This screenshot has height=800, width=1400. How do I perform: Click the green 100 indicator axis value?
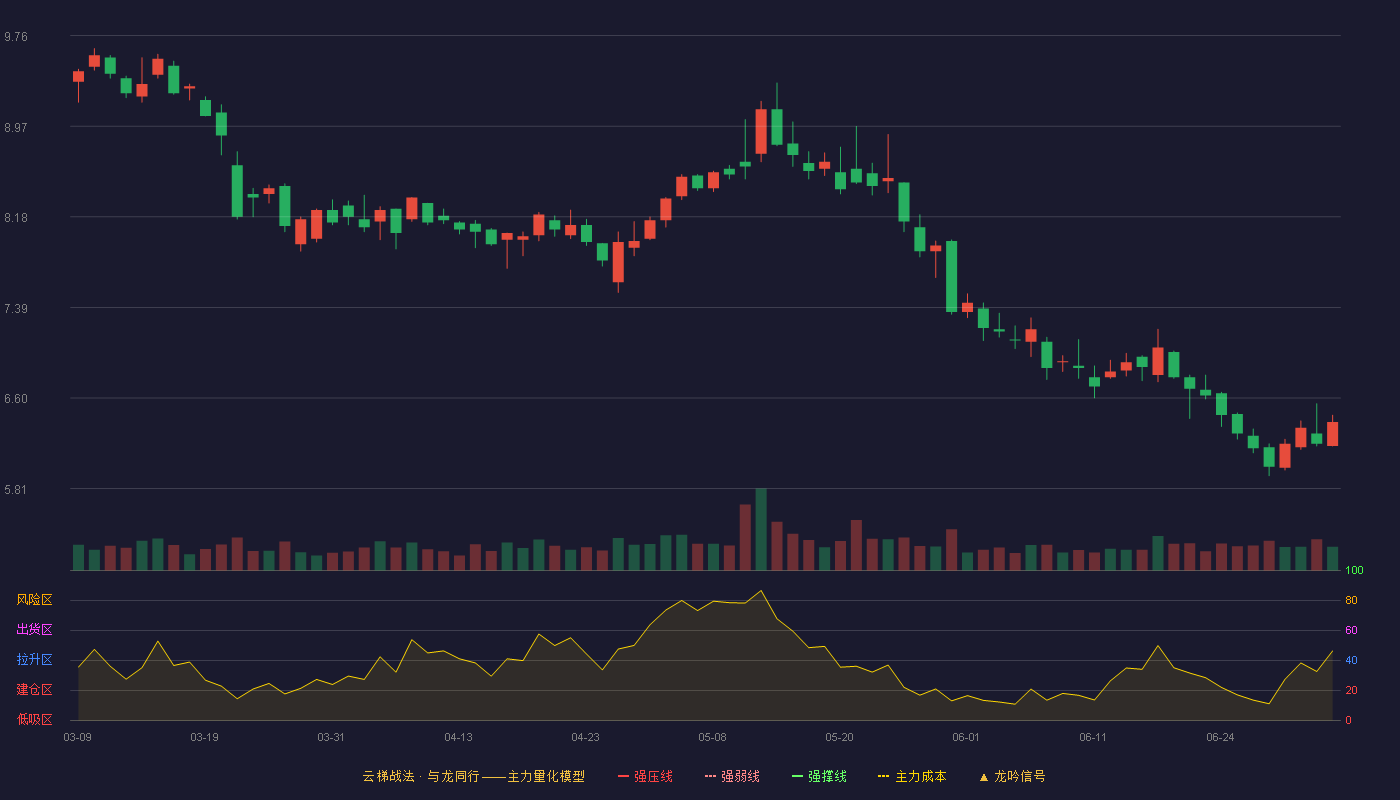click(x=1354, y=571)
